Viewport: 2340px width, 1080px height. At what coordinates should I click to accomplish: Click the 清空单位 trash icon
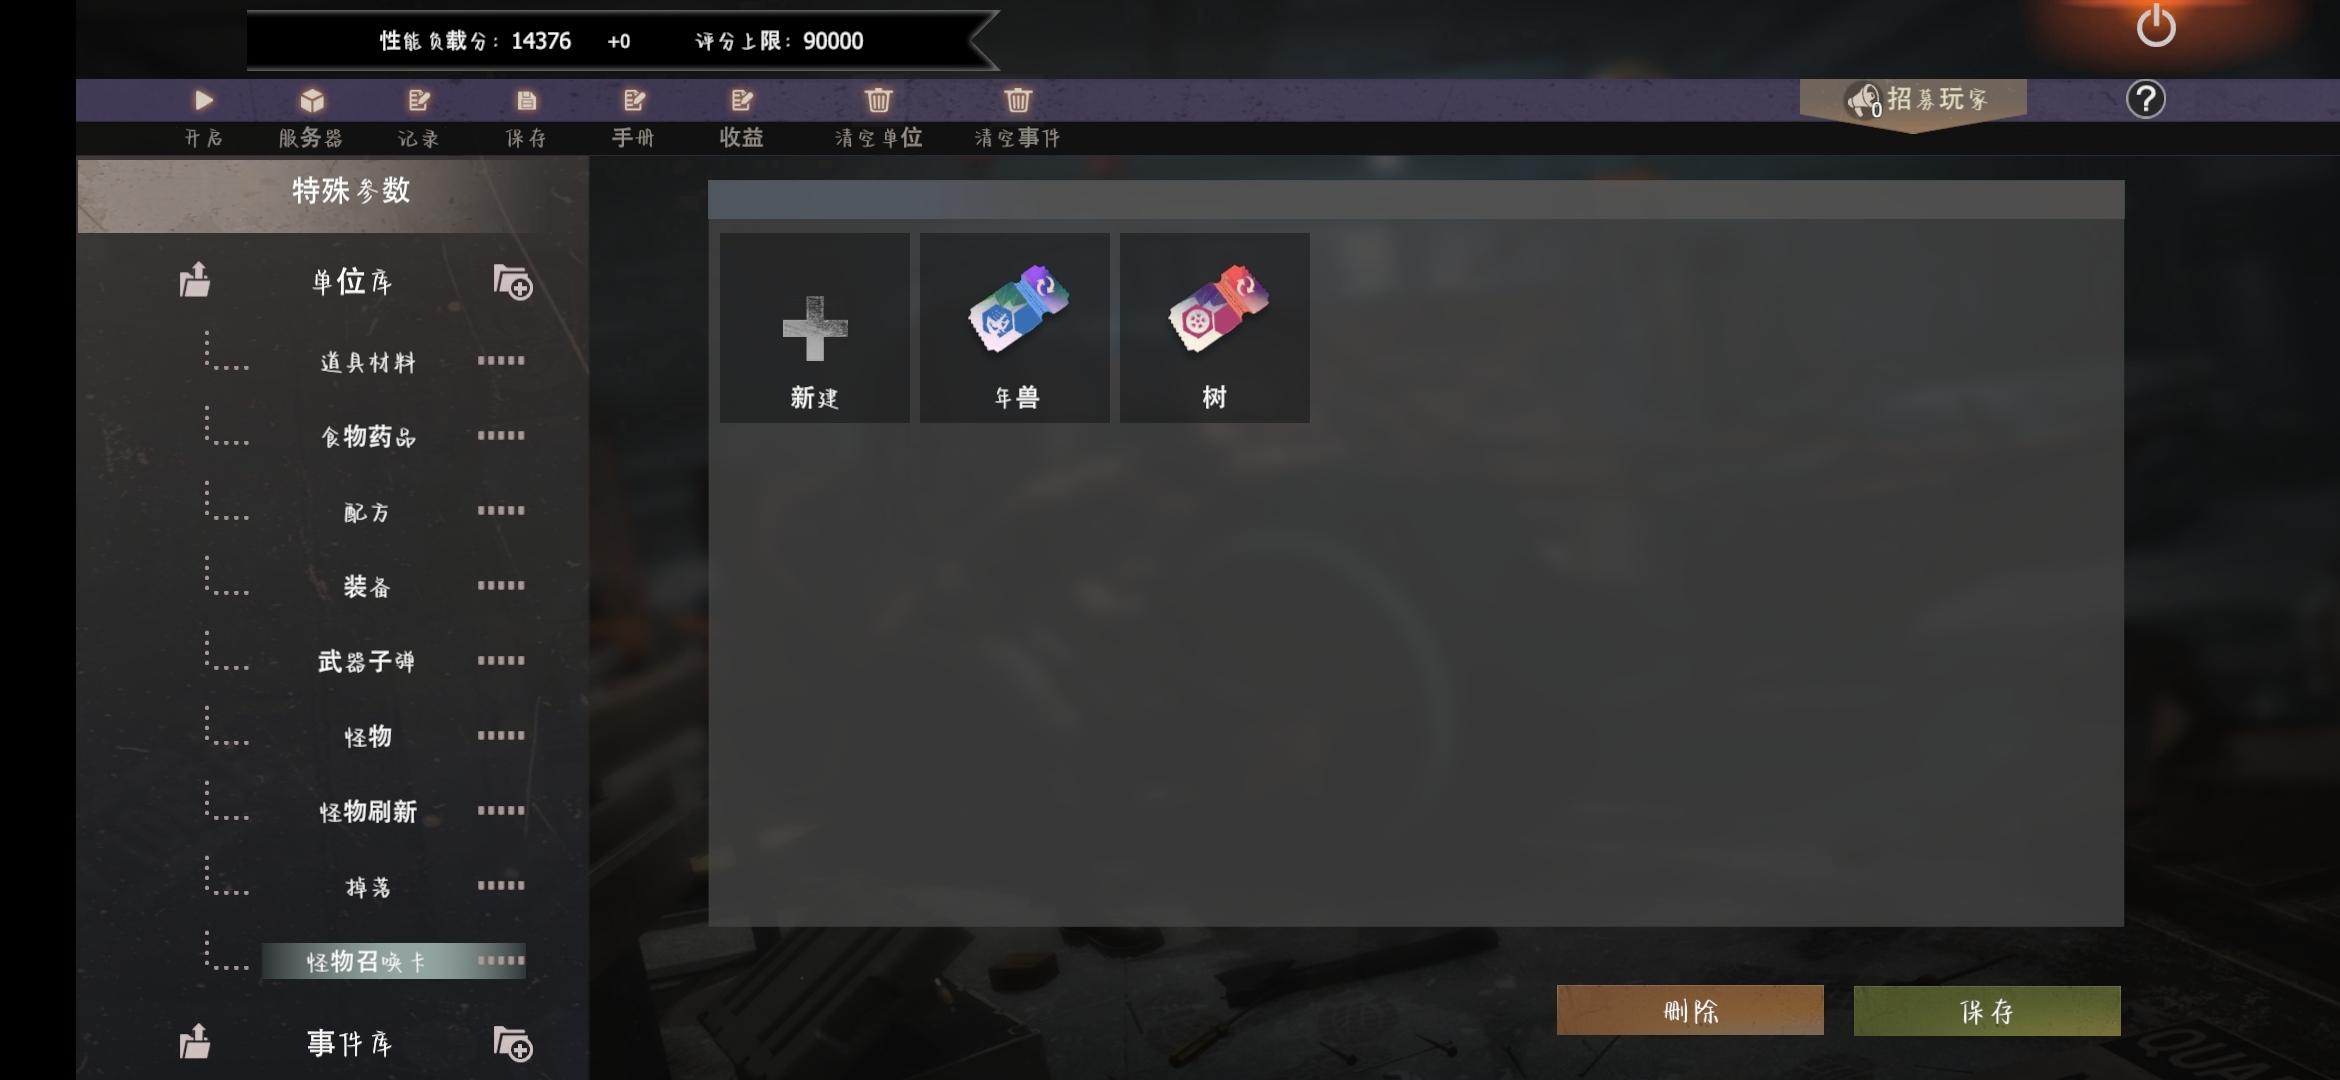[879, 100]
